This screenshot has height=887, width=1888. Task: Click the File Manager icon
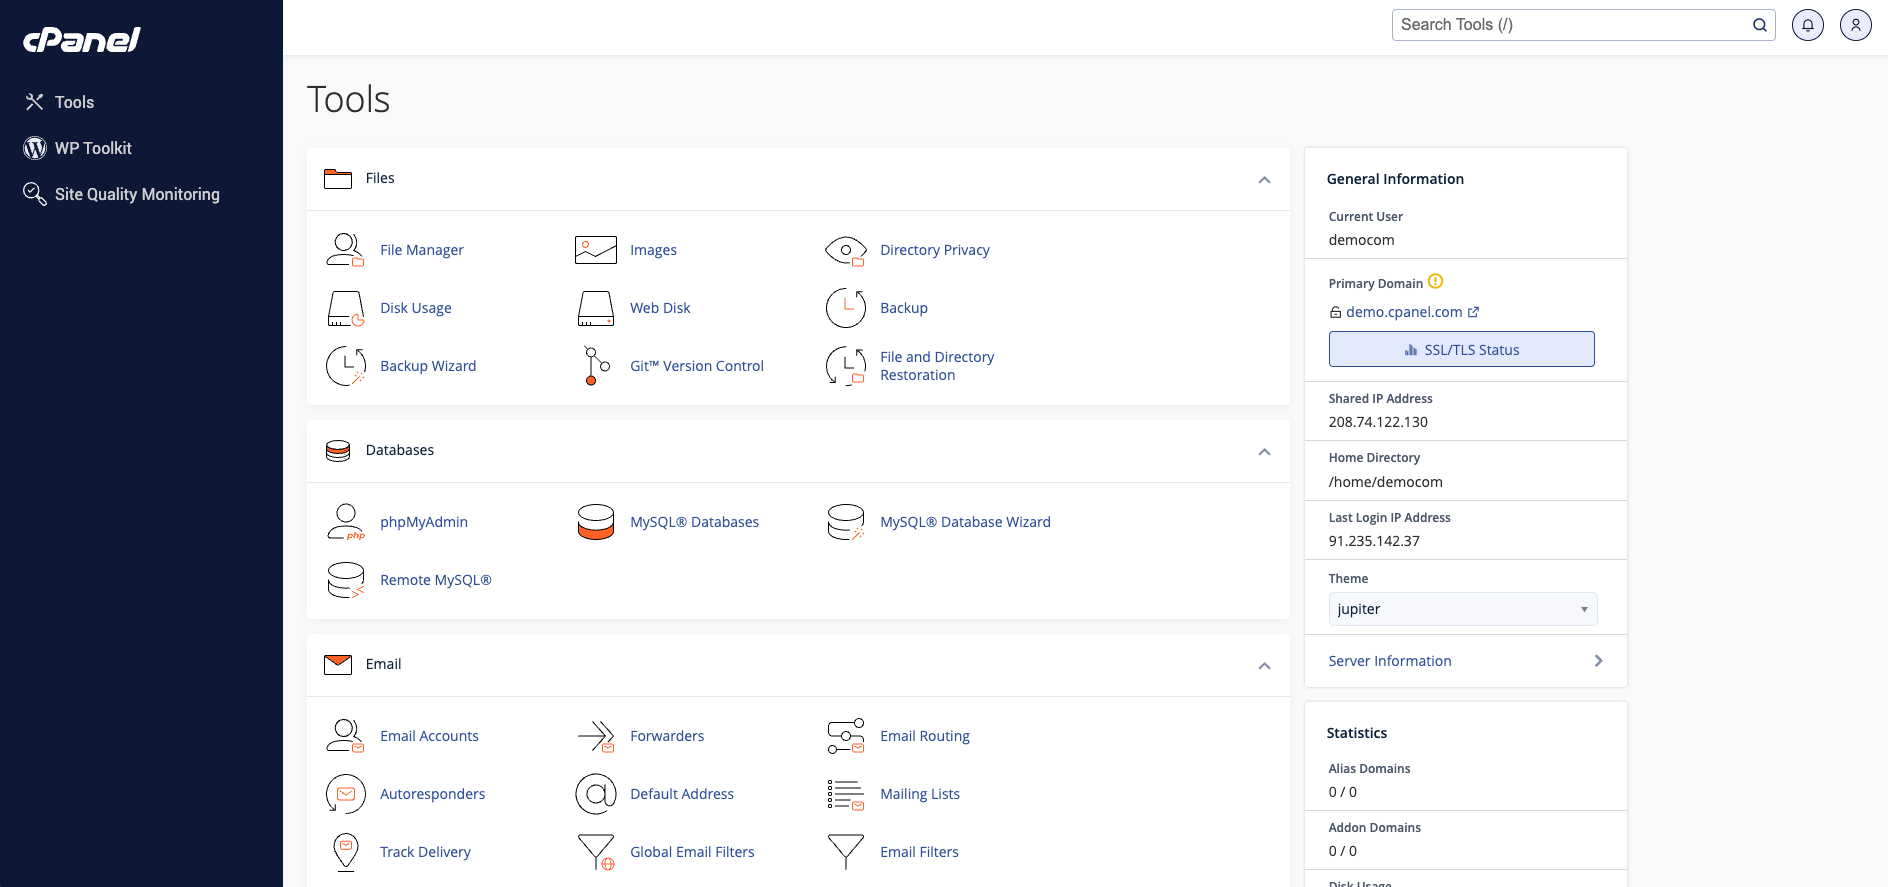[345, 250]
